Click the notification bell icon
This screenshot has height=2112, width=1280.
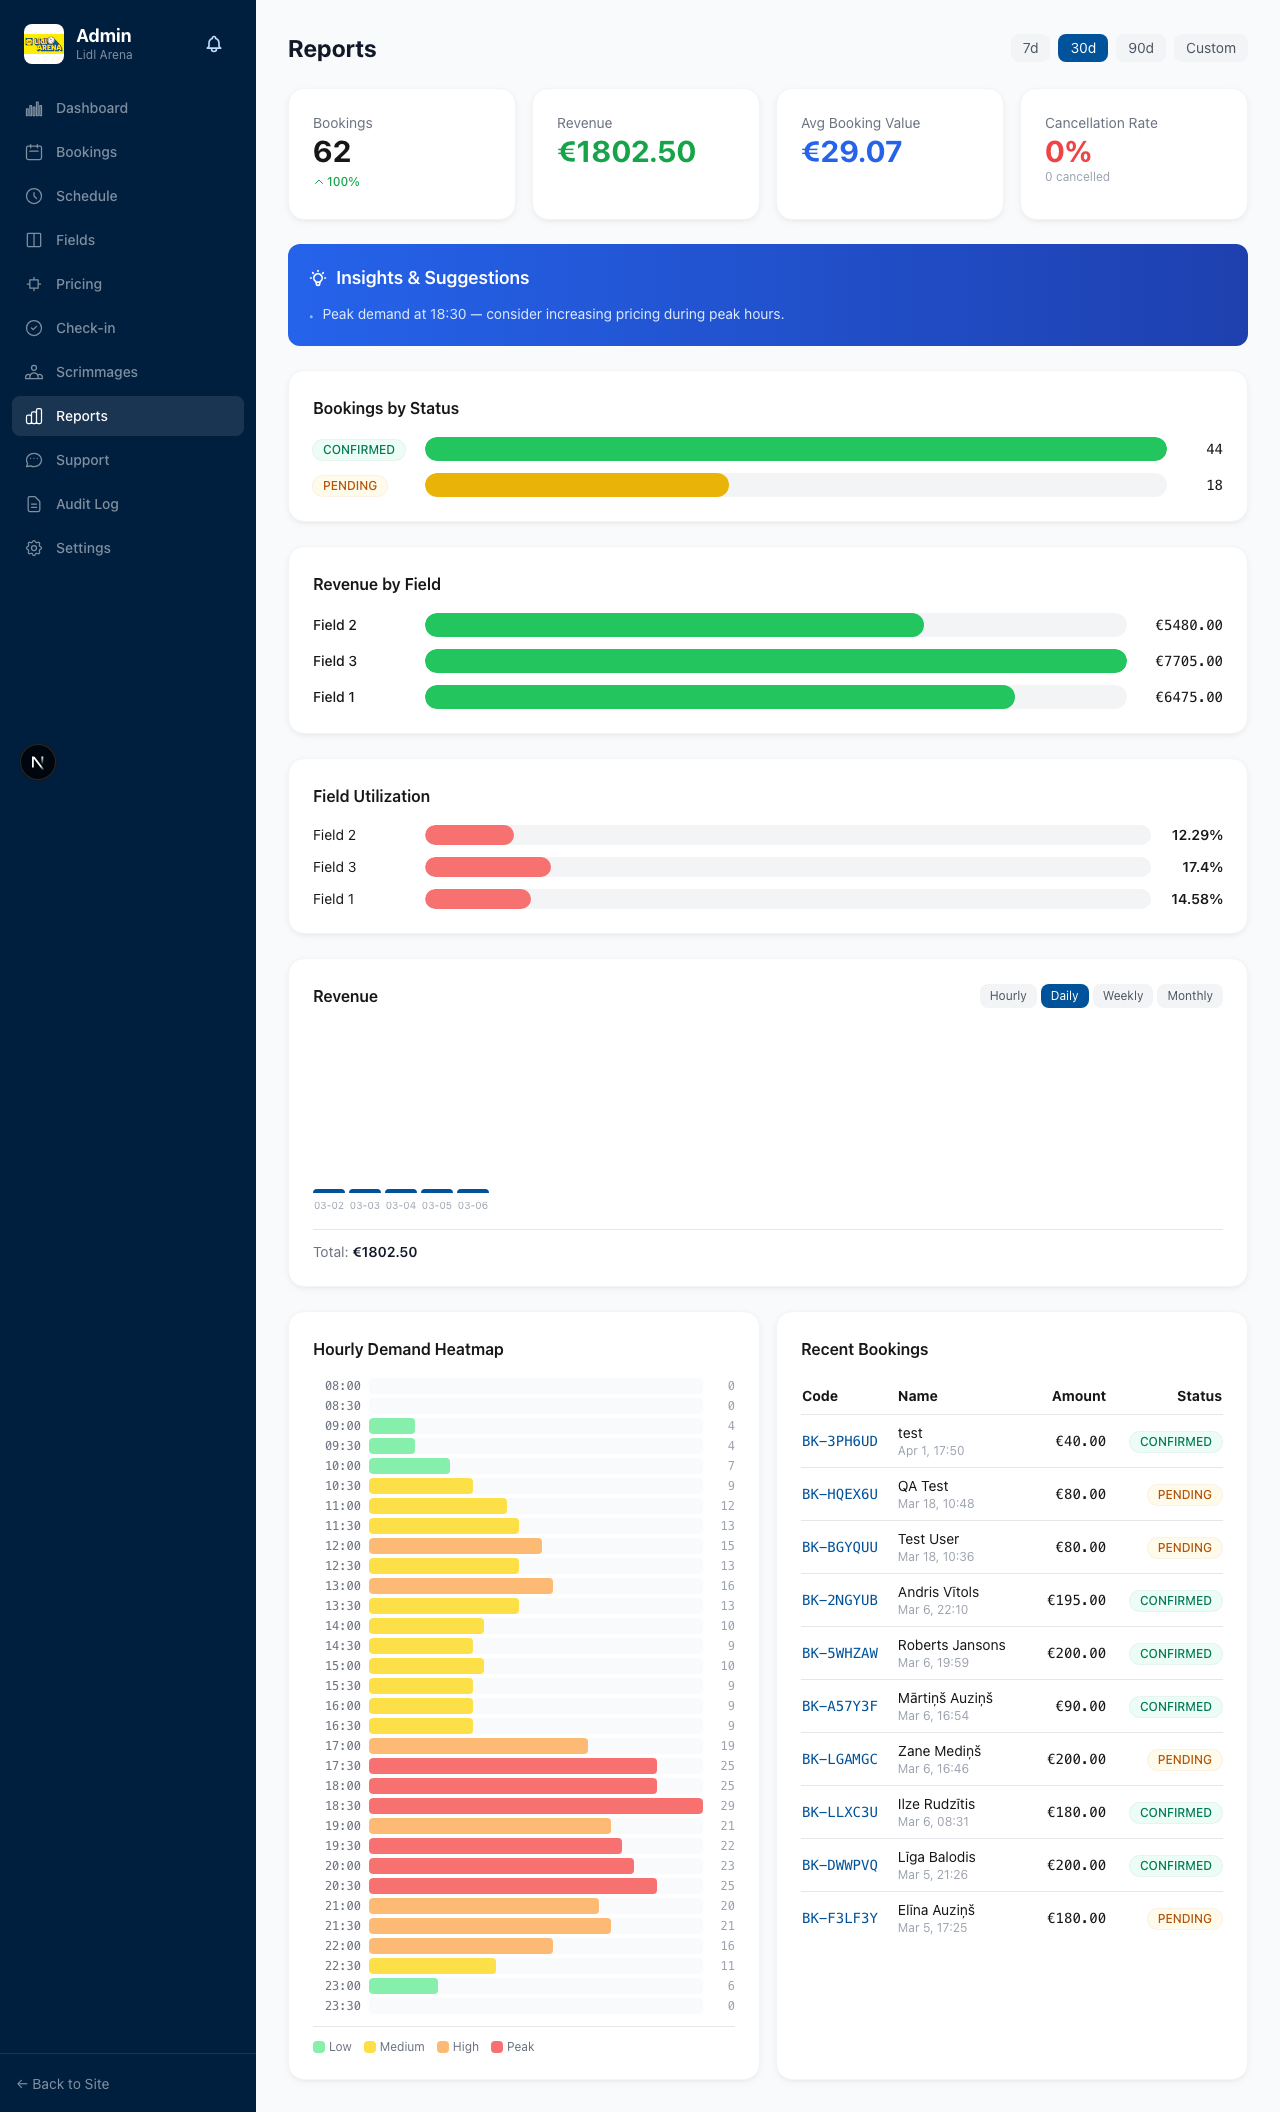tap(214, 44)
